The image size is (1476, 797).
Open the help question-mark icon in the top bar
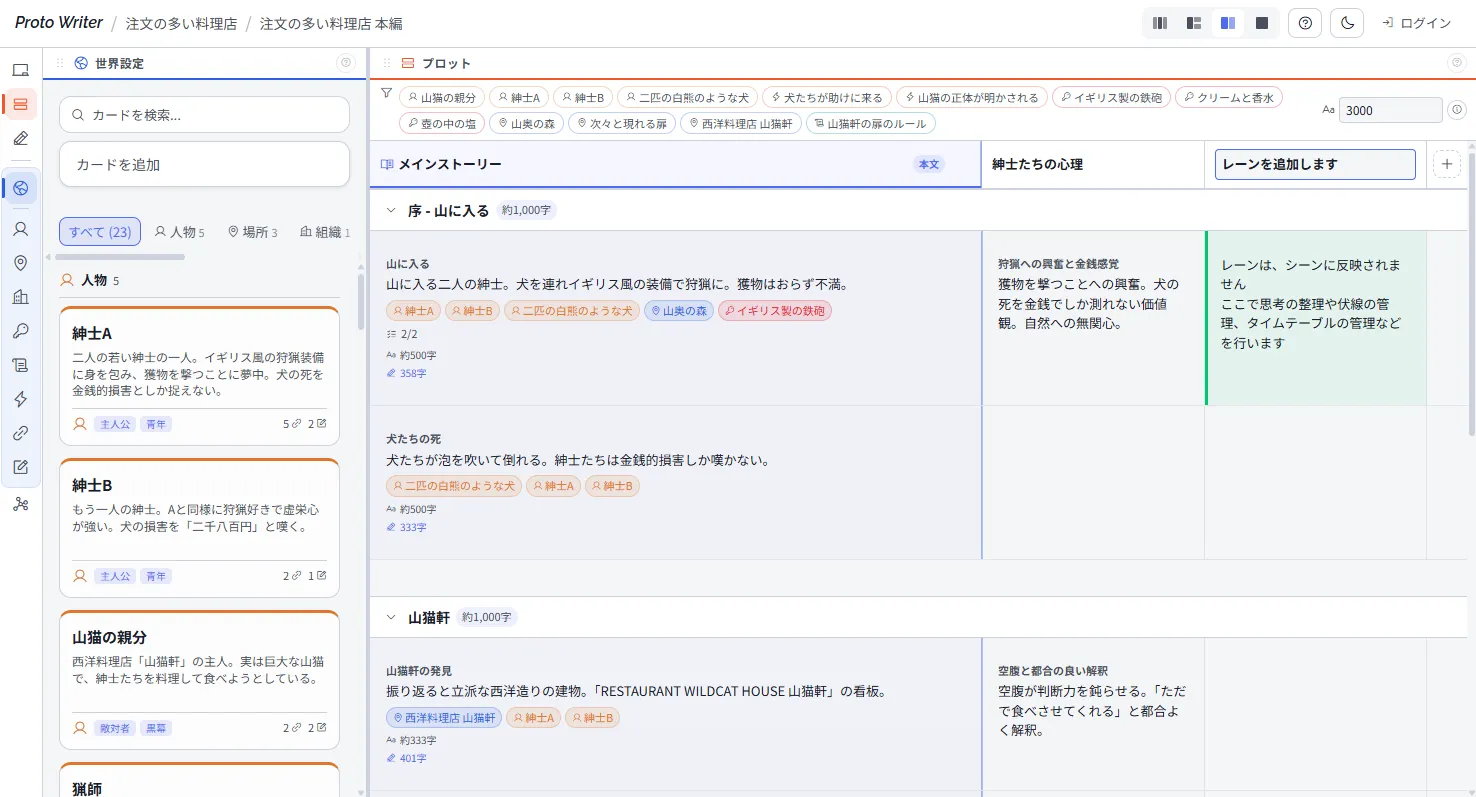tap(1304, 22)
